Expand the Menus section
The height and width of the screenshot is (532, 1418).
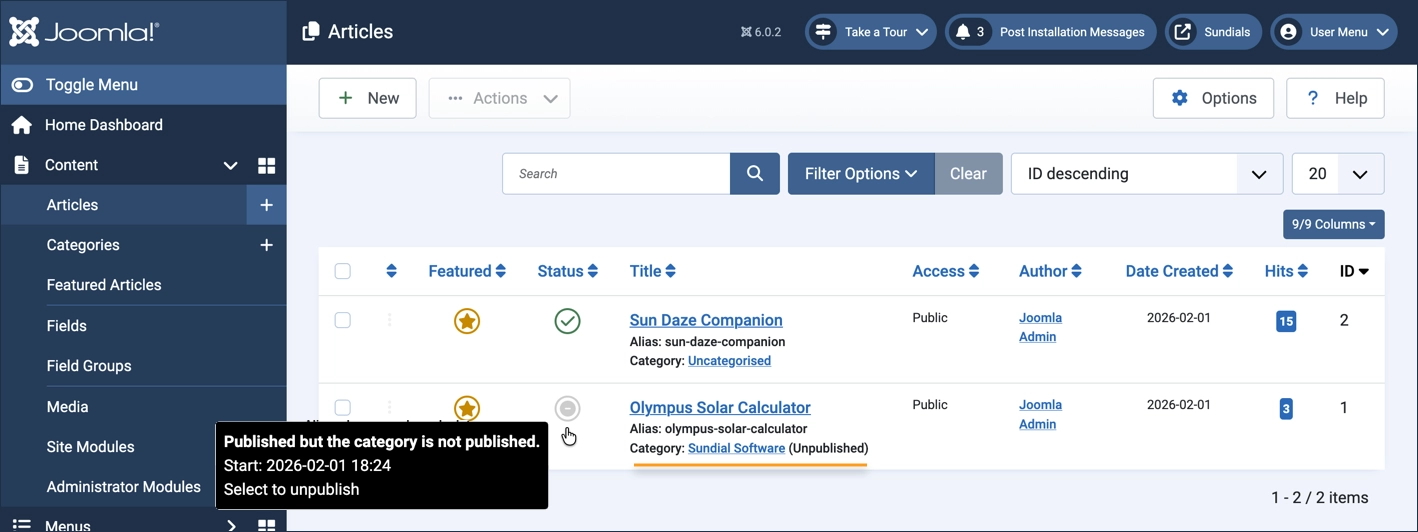(230, 525)
